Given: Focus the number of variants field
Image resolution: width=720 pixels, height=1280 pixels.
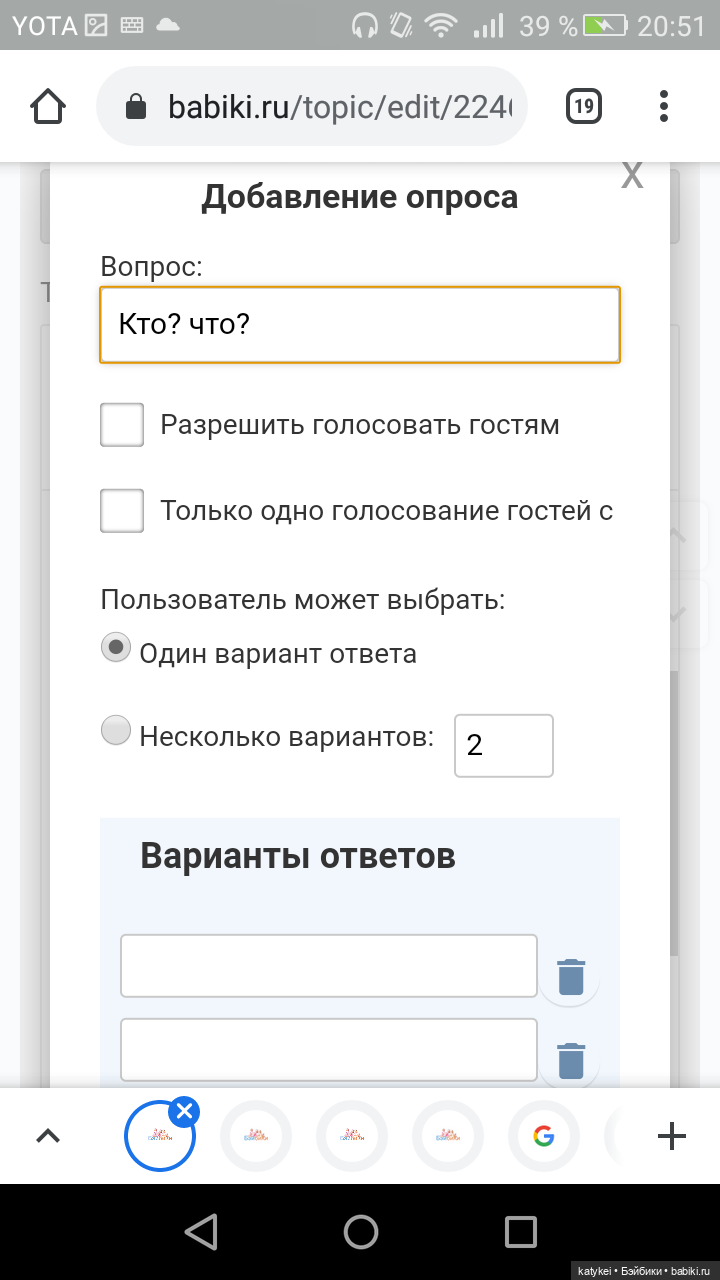Looking at the screenshot, I should (503, 745).
